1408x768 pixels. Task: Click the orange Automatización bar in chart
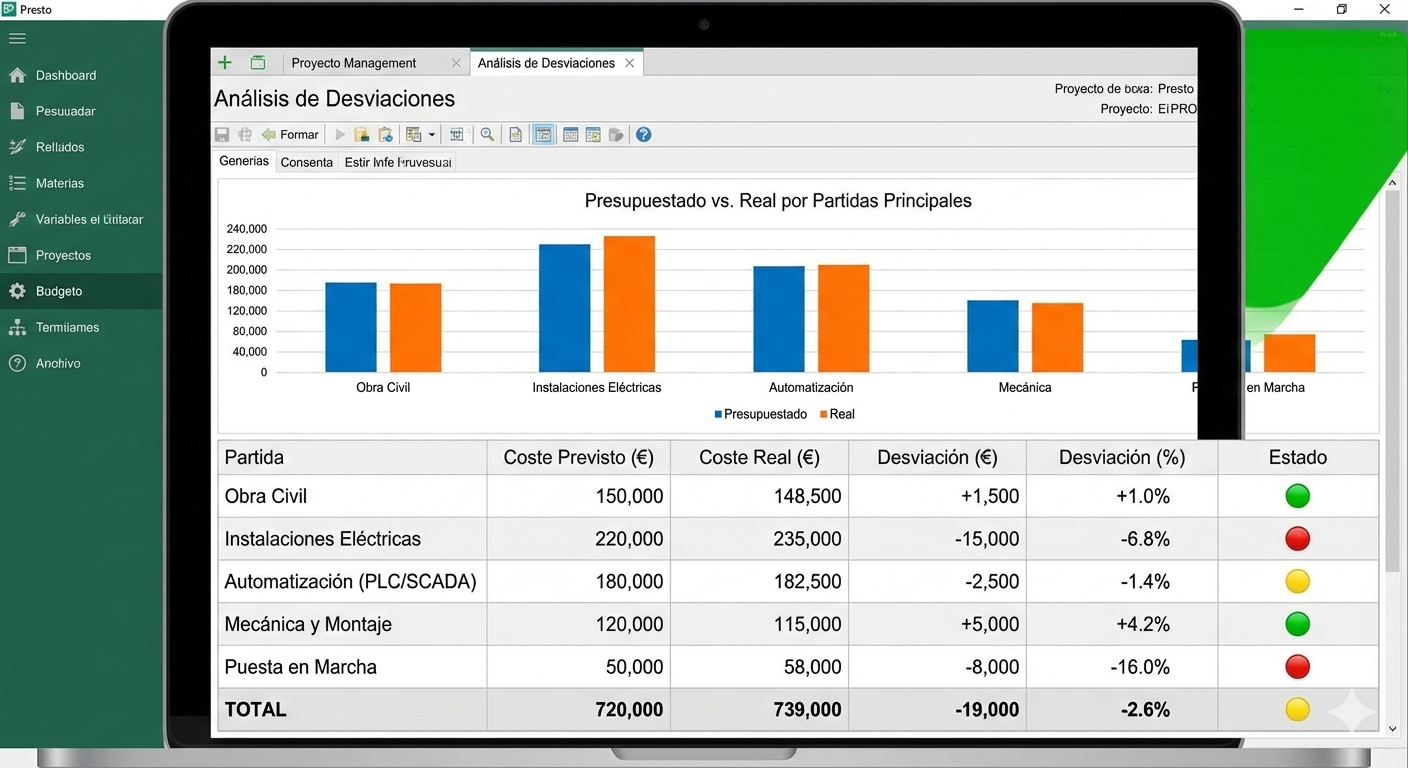coord(844,318)
